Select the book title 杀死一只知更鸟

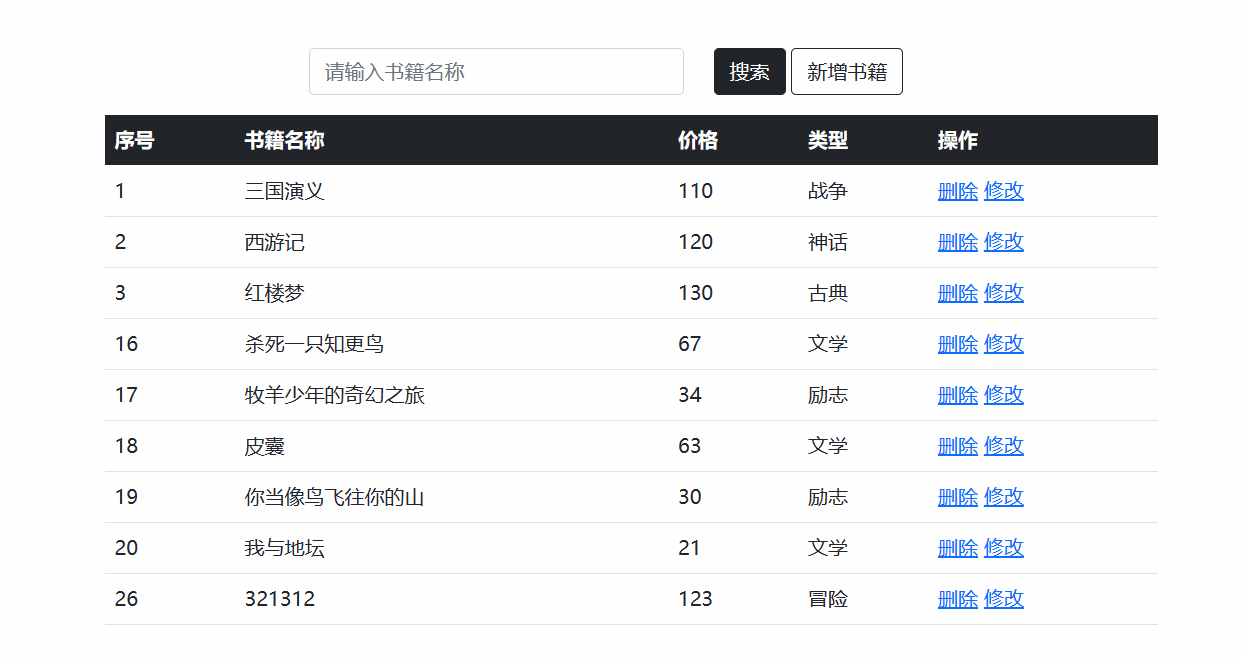(x=315, y=344)
